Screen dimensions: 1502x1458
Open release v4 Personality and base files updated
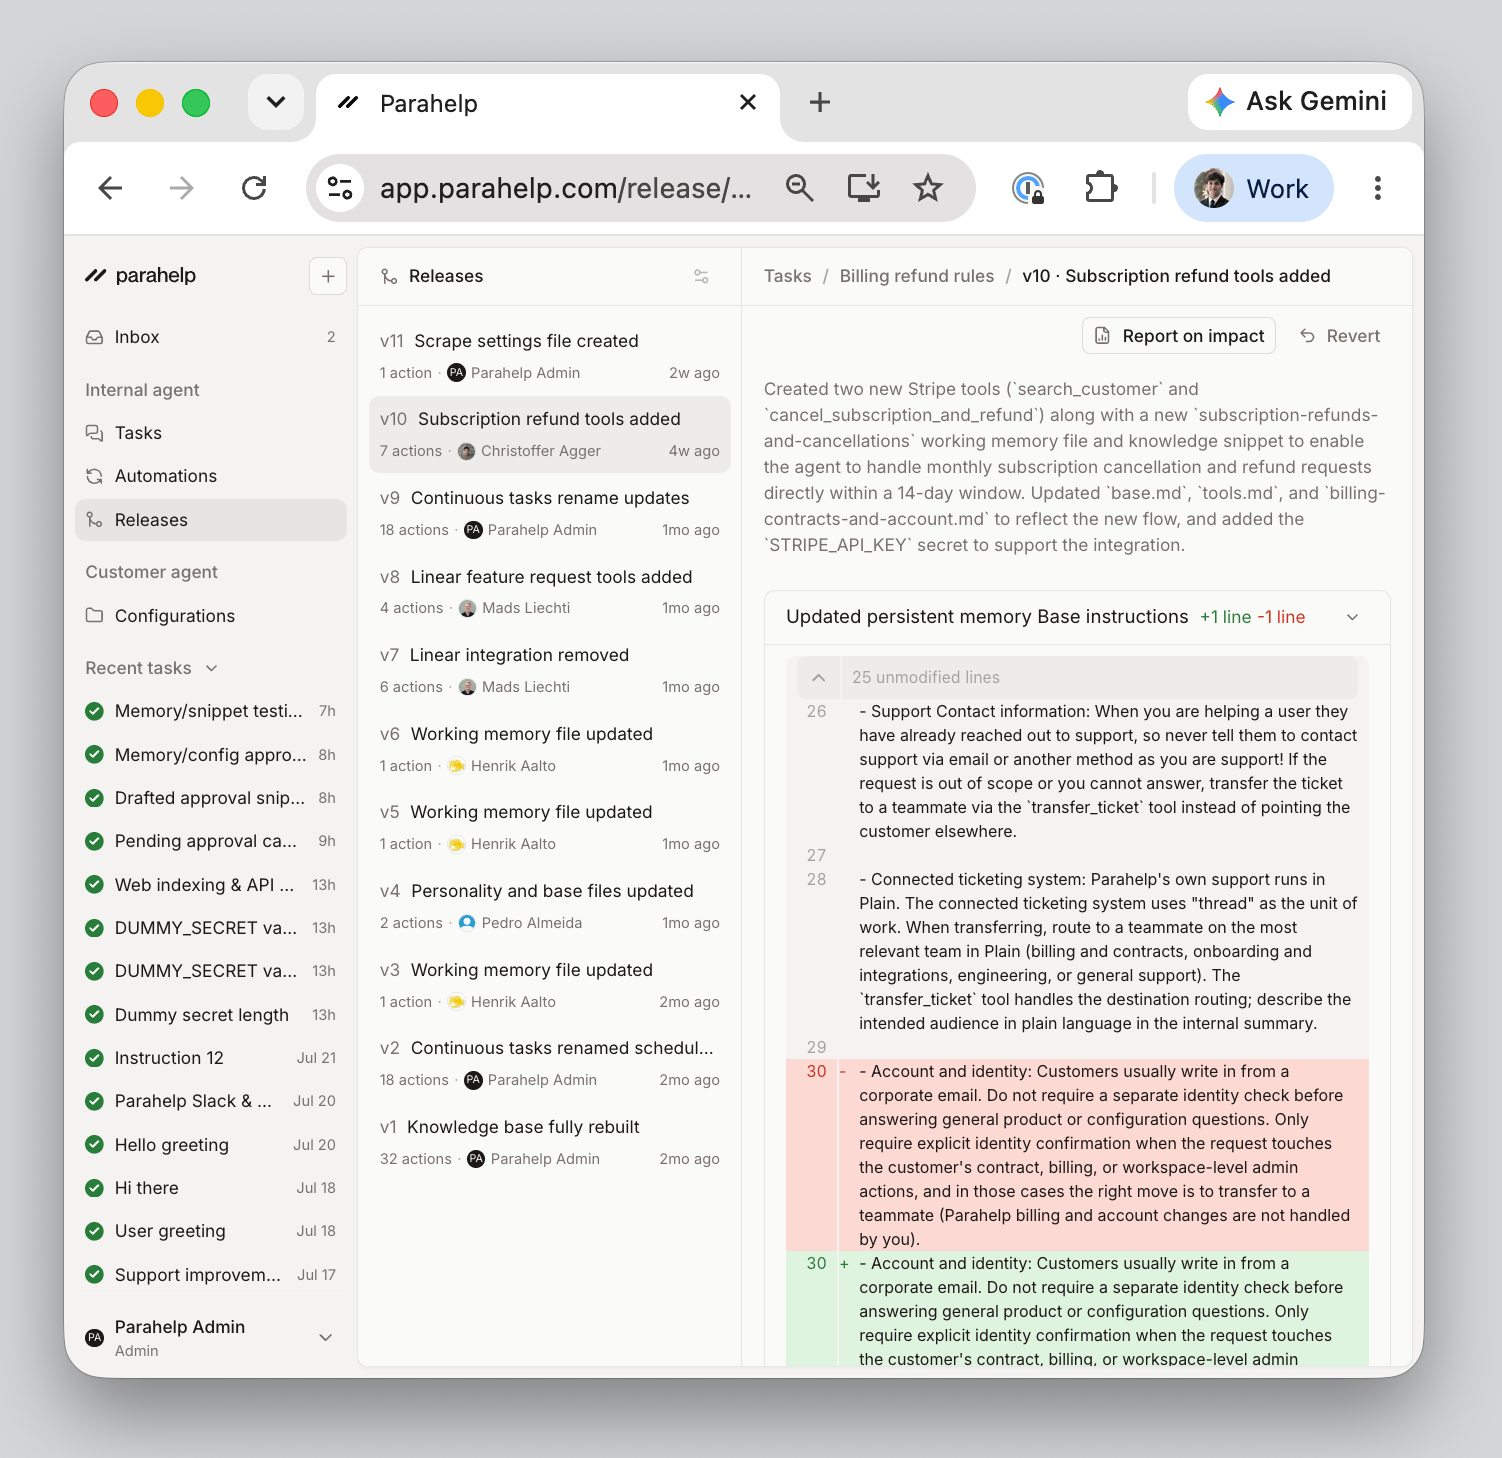pyautogui.click(x=549, y=906)
